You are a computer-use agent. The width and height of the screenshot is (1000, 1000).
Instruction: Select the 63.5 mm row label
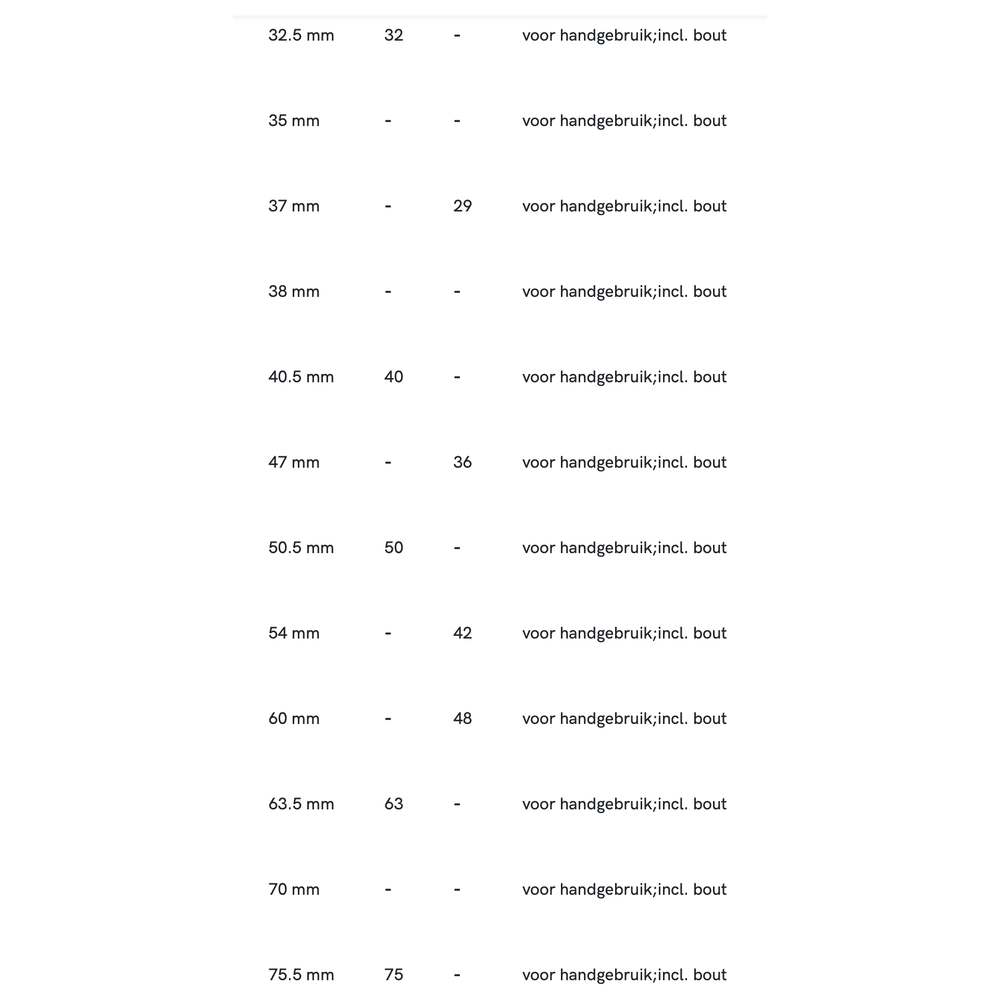301,804
